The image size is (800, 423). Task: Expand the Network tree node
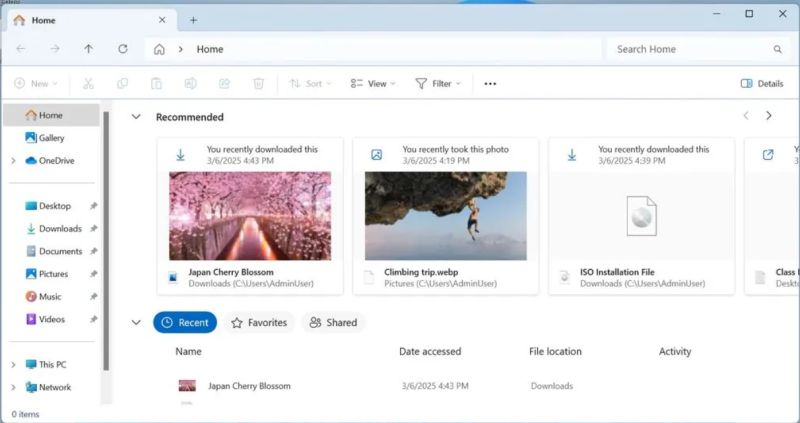[x=13, y=388]
